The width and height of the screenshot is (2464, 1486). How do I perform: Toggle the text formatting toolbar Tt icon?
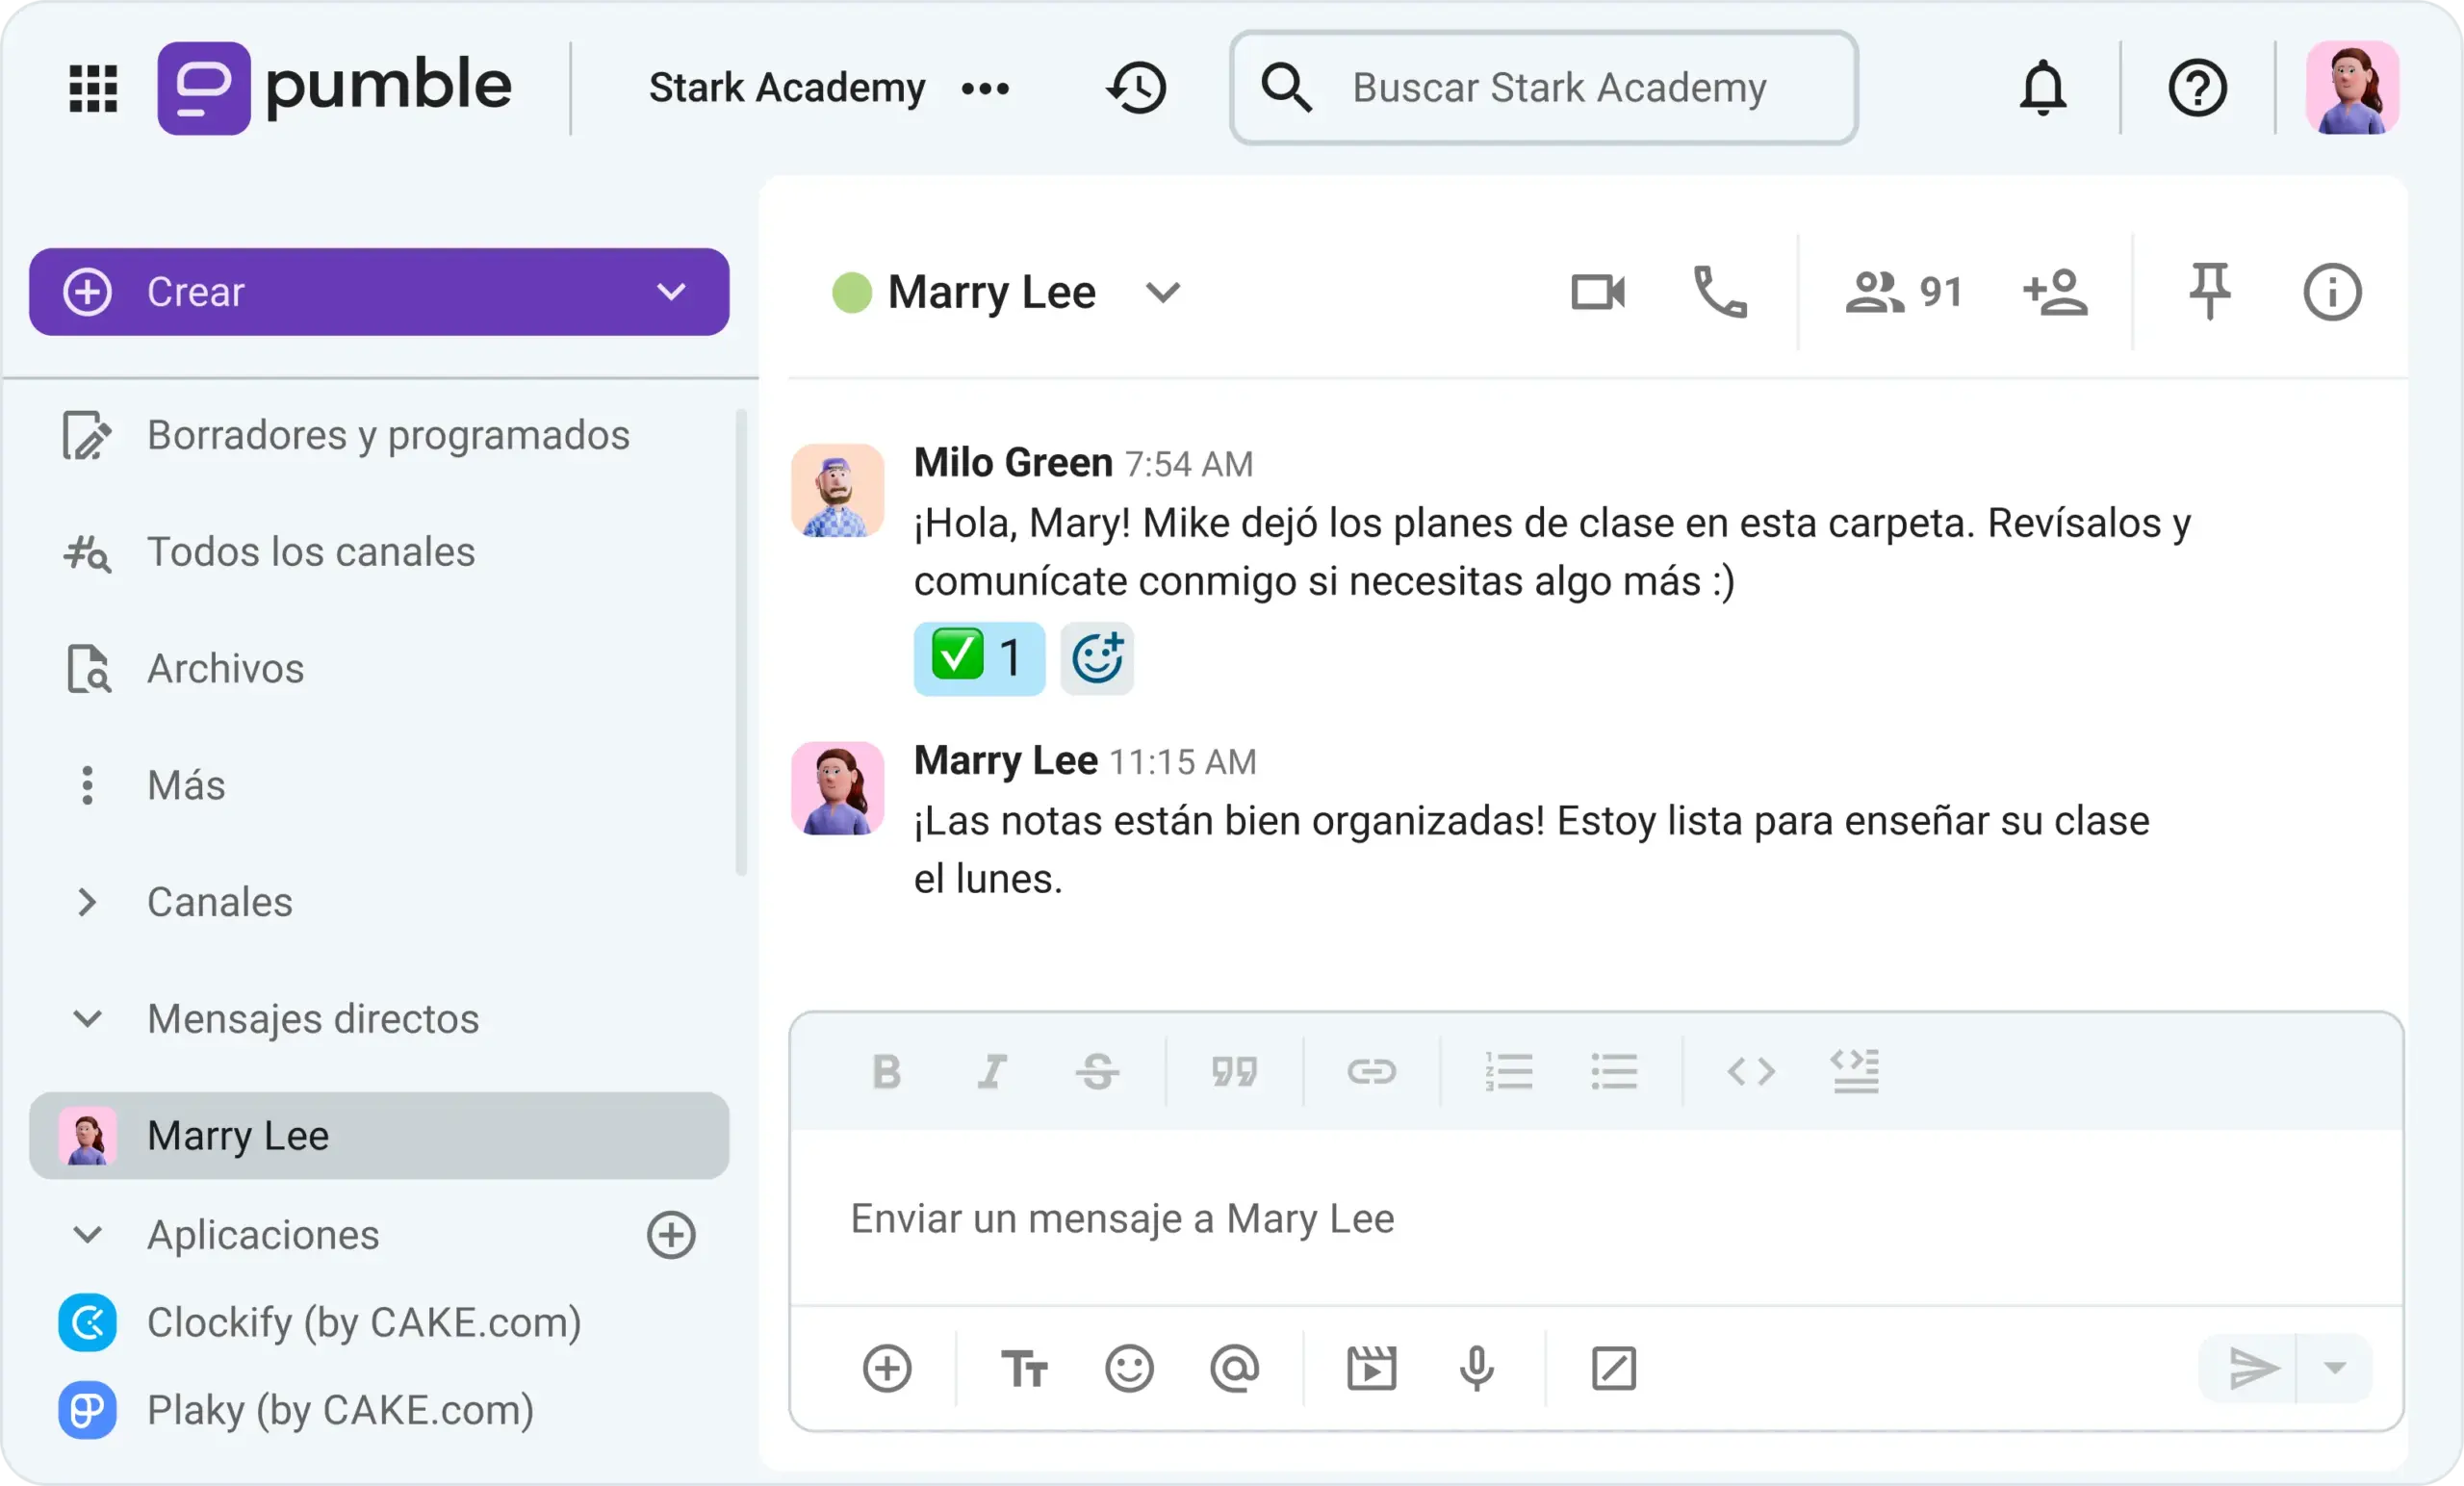click(1024, 1369)
